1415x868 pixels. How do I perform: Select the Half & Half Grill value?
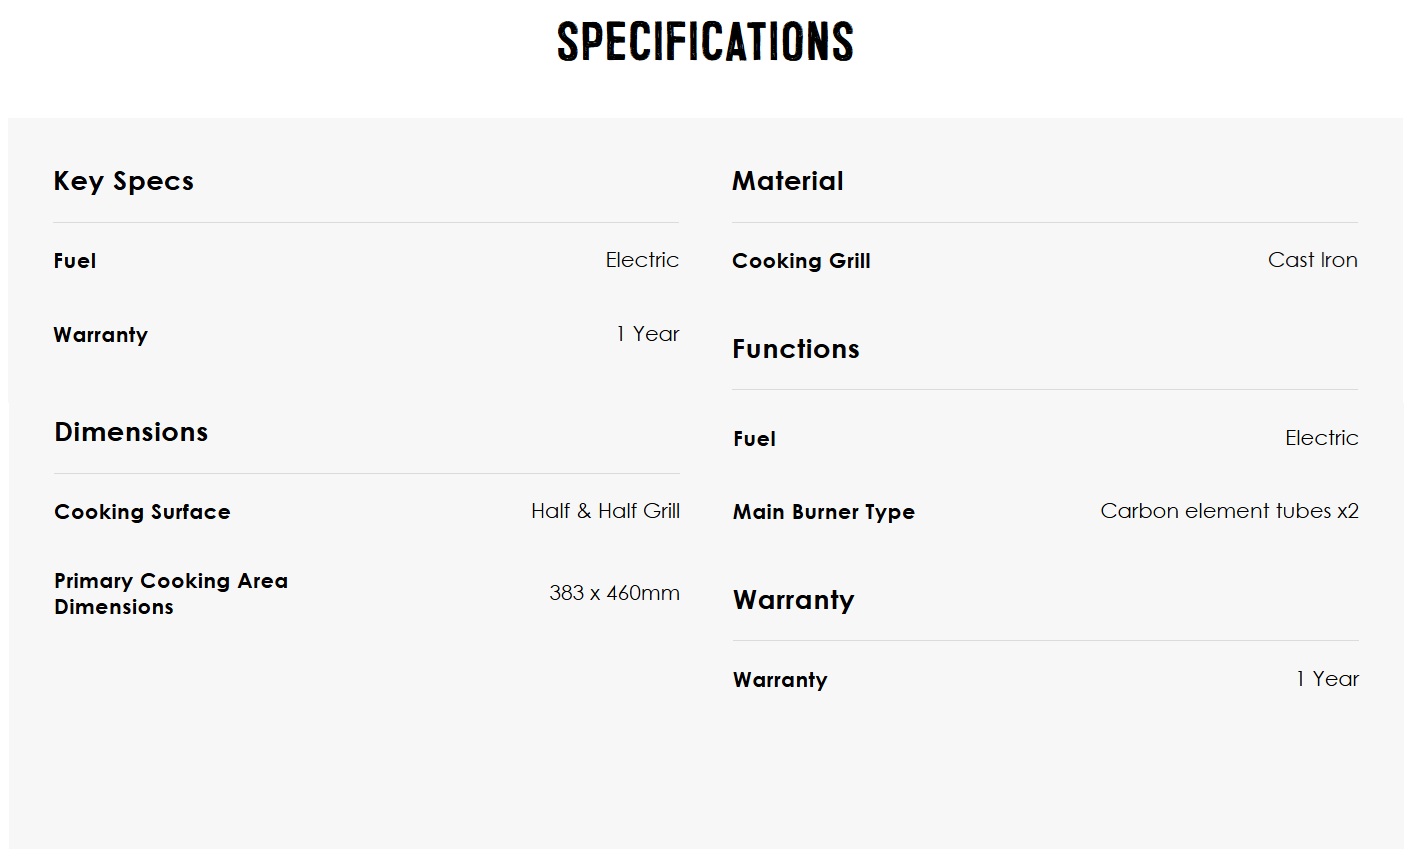pos(605,511)
